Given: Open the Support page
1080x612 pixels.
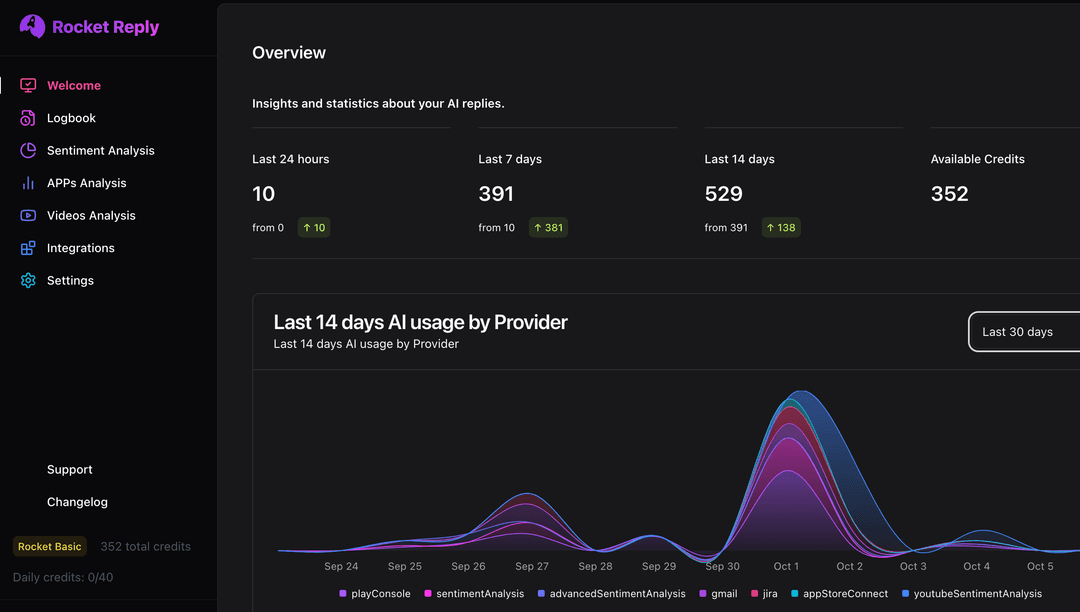Looking at the screenshot, I should click(x=69, y=469).
